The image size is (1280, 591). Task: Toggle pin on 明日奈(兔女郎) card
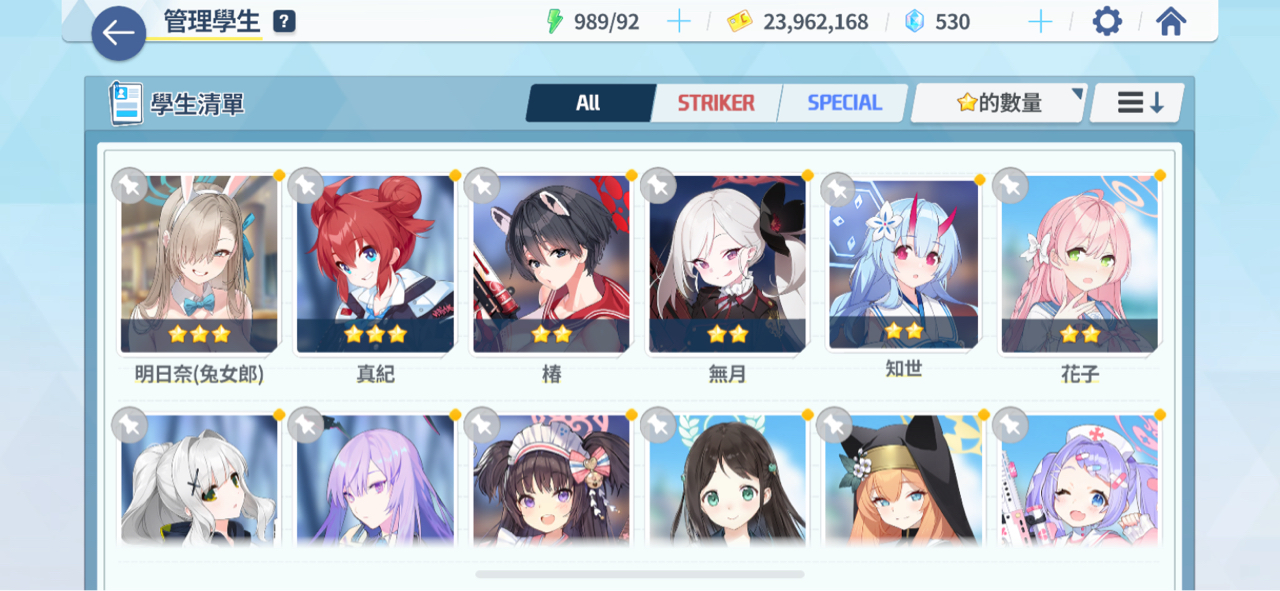point(130,185)
